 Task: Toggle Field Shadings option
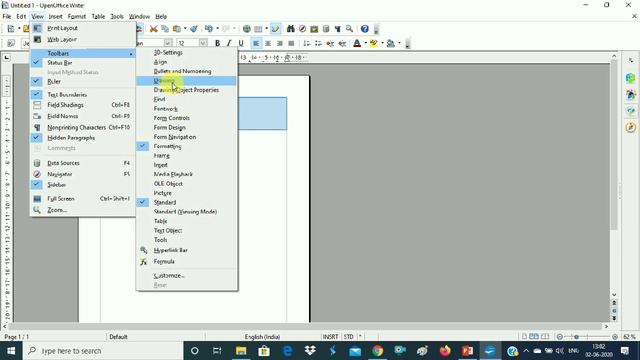82,105
